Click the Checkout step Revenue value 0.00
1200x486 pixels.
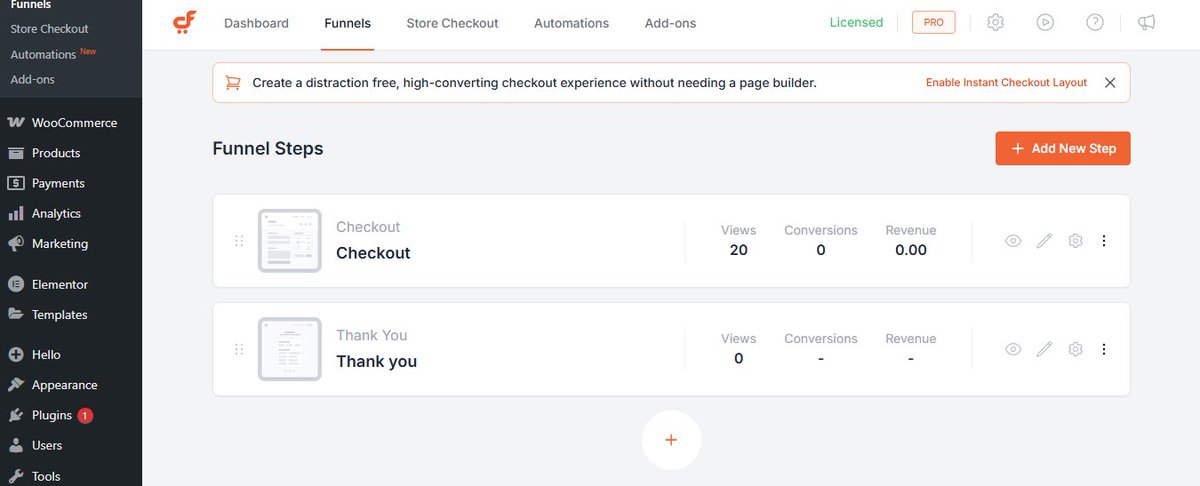click(x=911, y=250)
